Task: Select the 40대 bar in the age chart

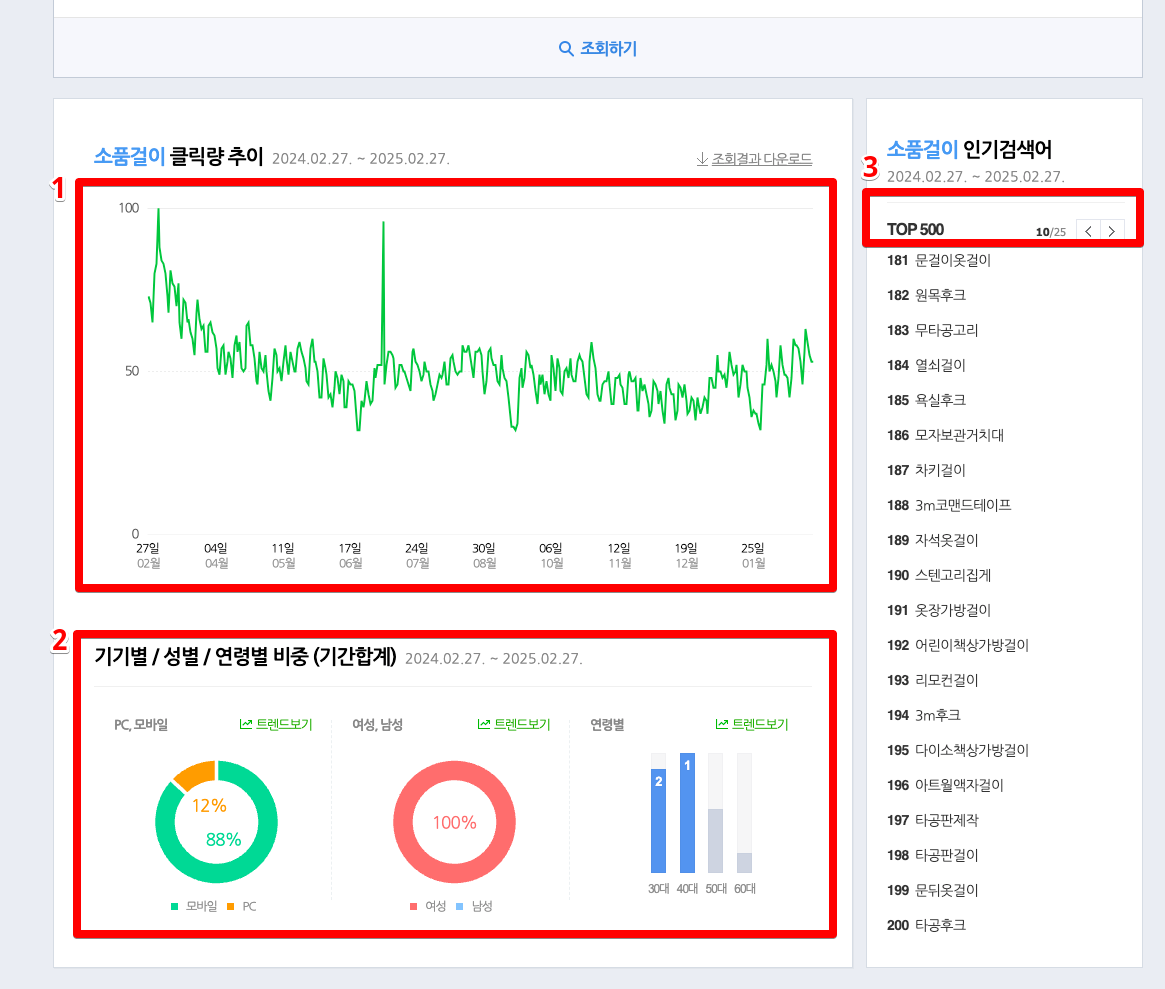Action: [x=686, y=810]
